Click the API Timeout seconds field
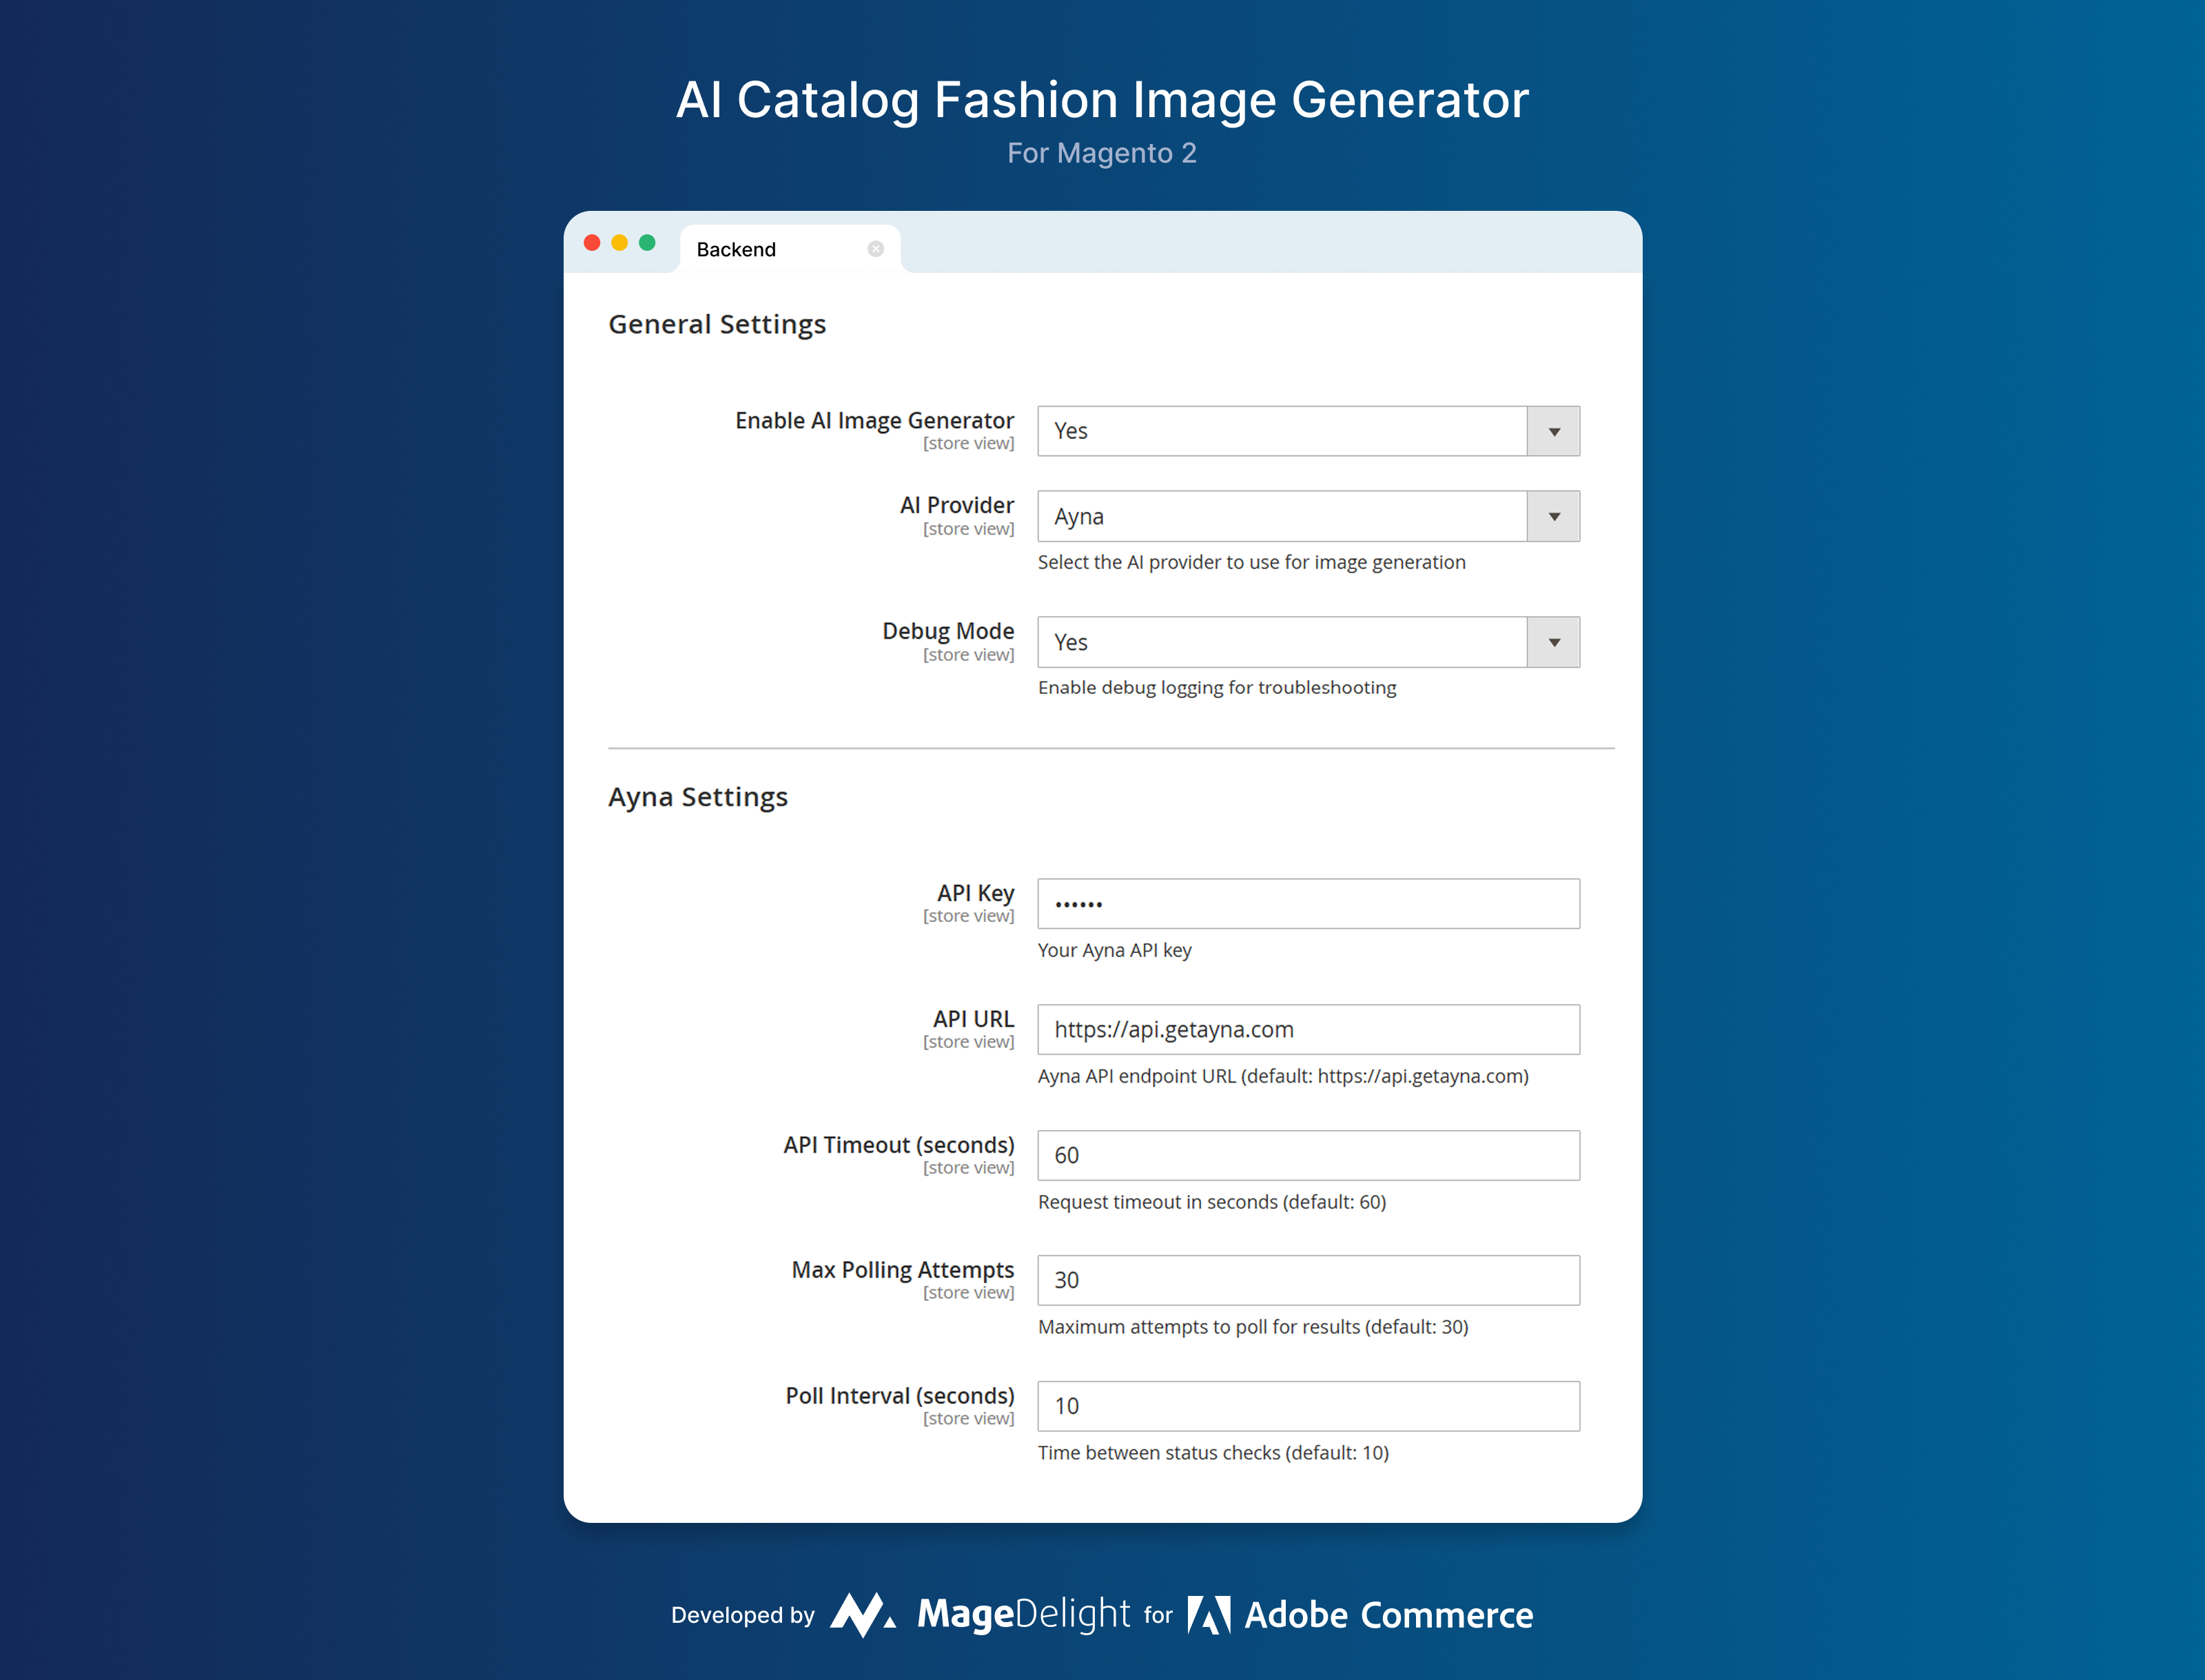2205x1680 pixels. [1309, 1156]
